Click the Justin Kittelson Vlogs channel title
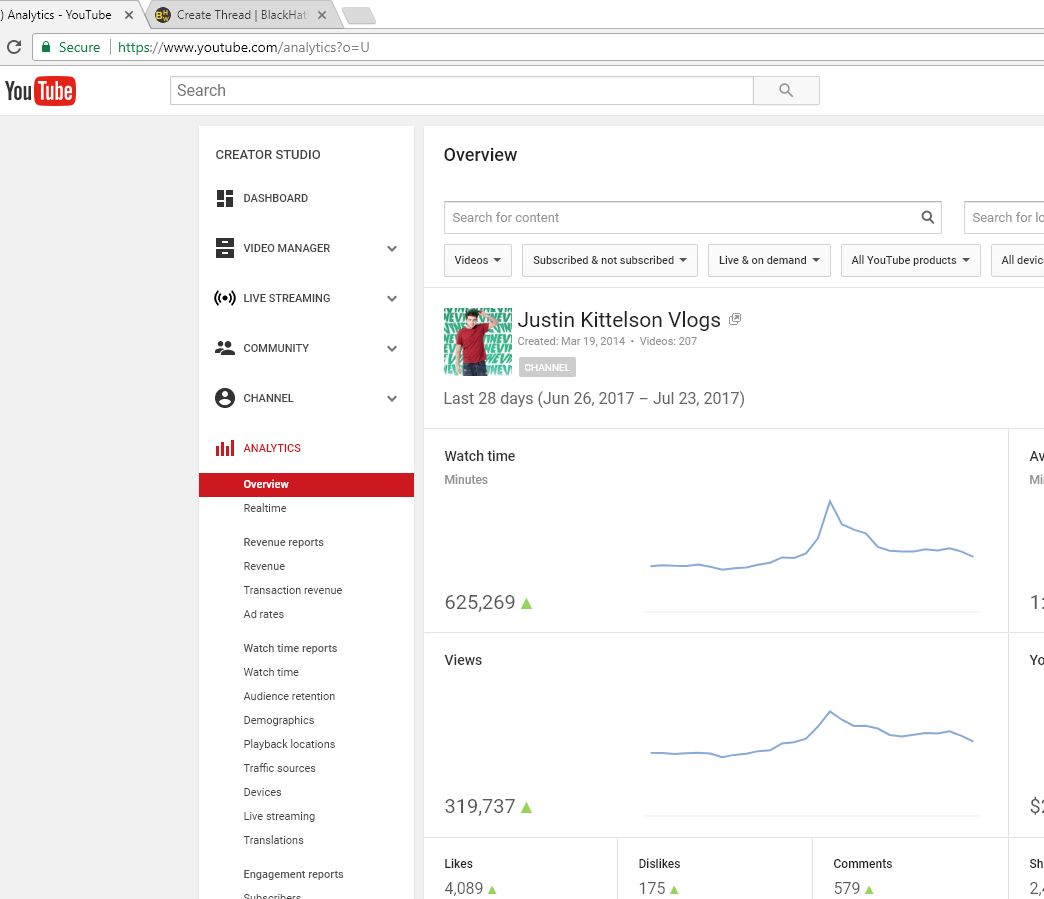Image resolution: width=1044 pixels, height=899 pixels. (619, 320)
